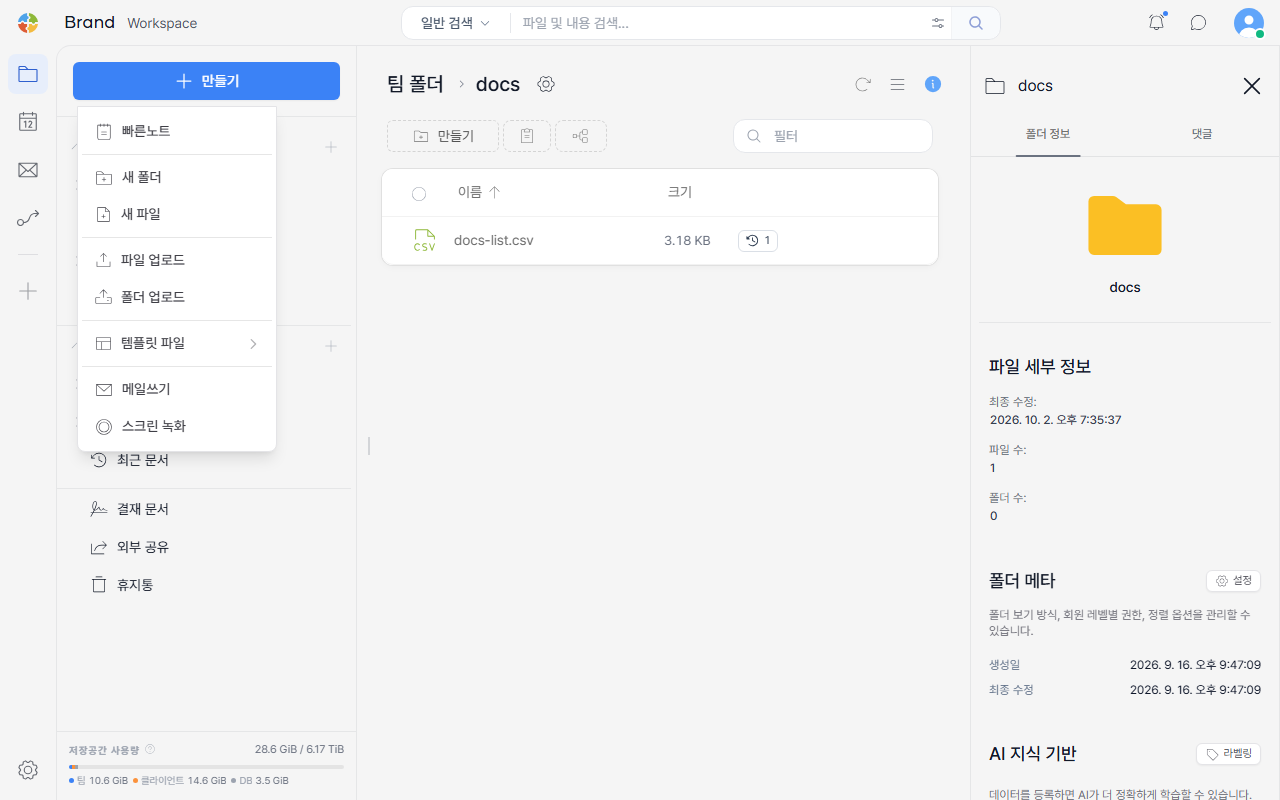The height and width of the screenshot is (800, 1280).
Task: Click the clipboard paste toolbar button
Action: coord(527,136)
